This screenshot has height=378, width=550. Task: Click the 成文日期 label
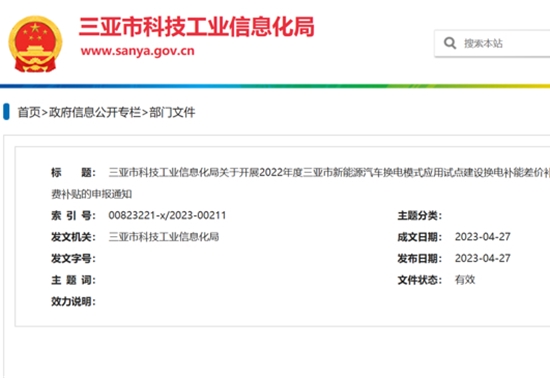click(x=420, y=237)
